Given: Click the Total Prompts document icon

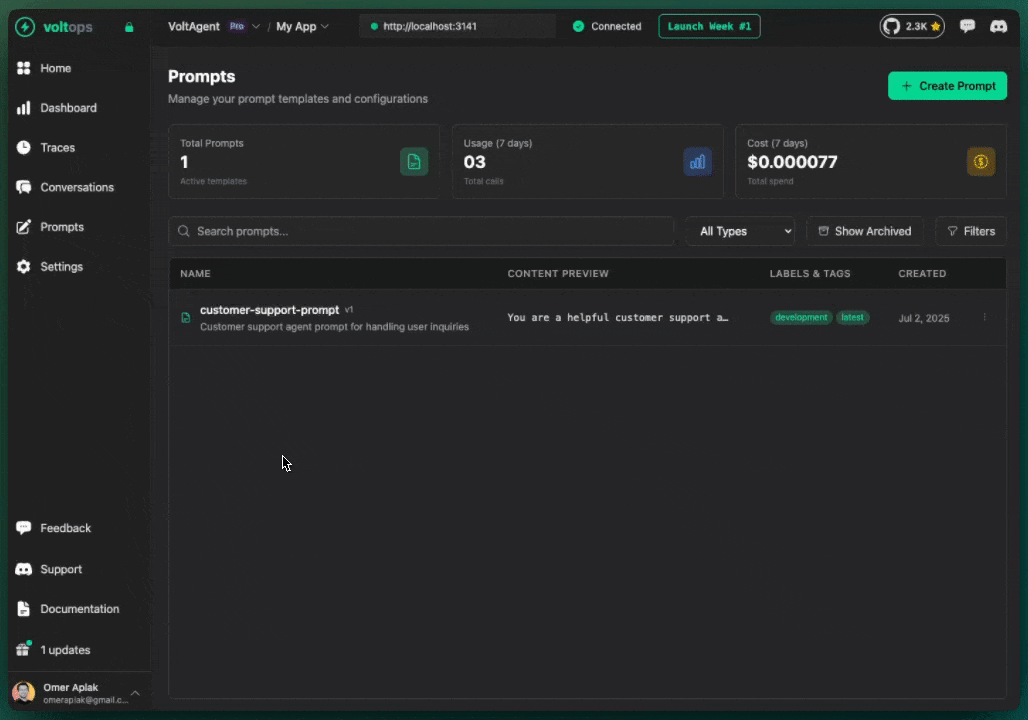Looking at the screenshot, I should coord(414,162).
